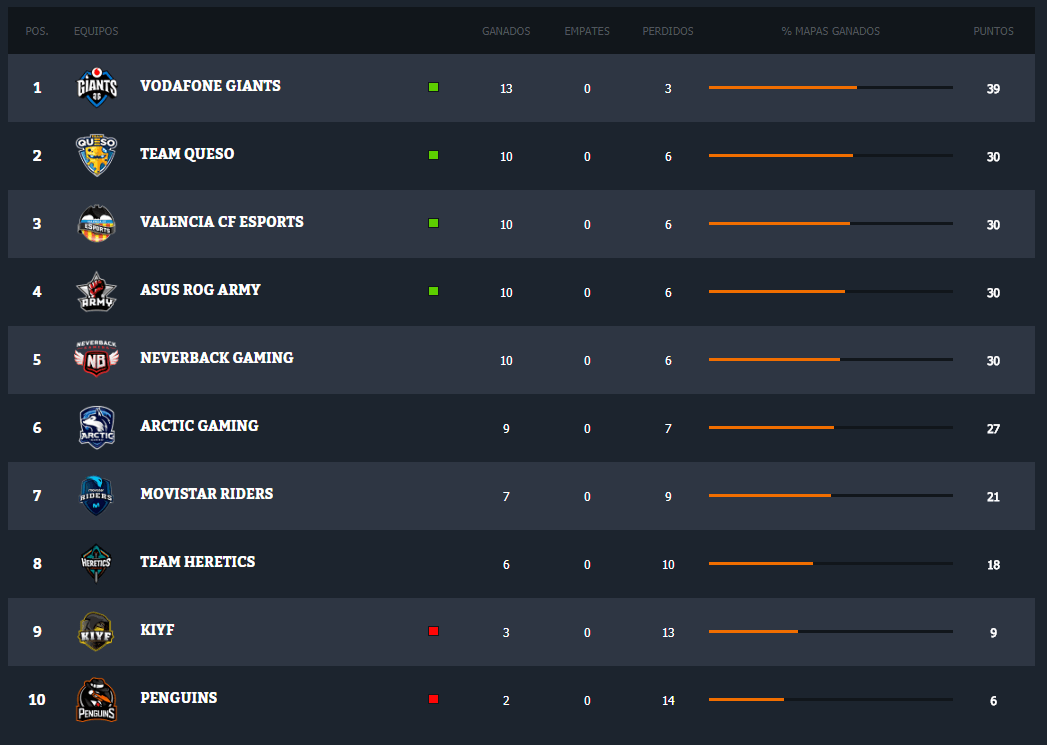
Task: Click the Team Heretics logo
Action: (96, 563)
